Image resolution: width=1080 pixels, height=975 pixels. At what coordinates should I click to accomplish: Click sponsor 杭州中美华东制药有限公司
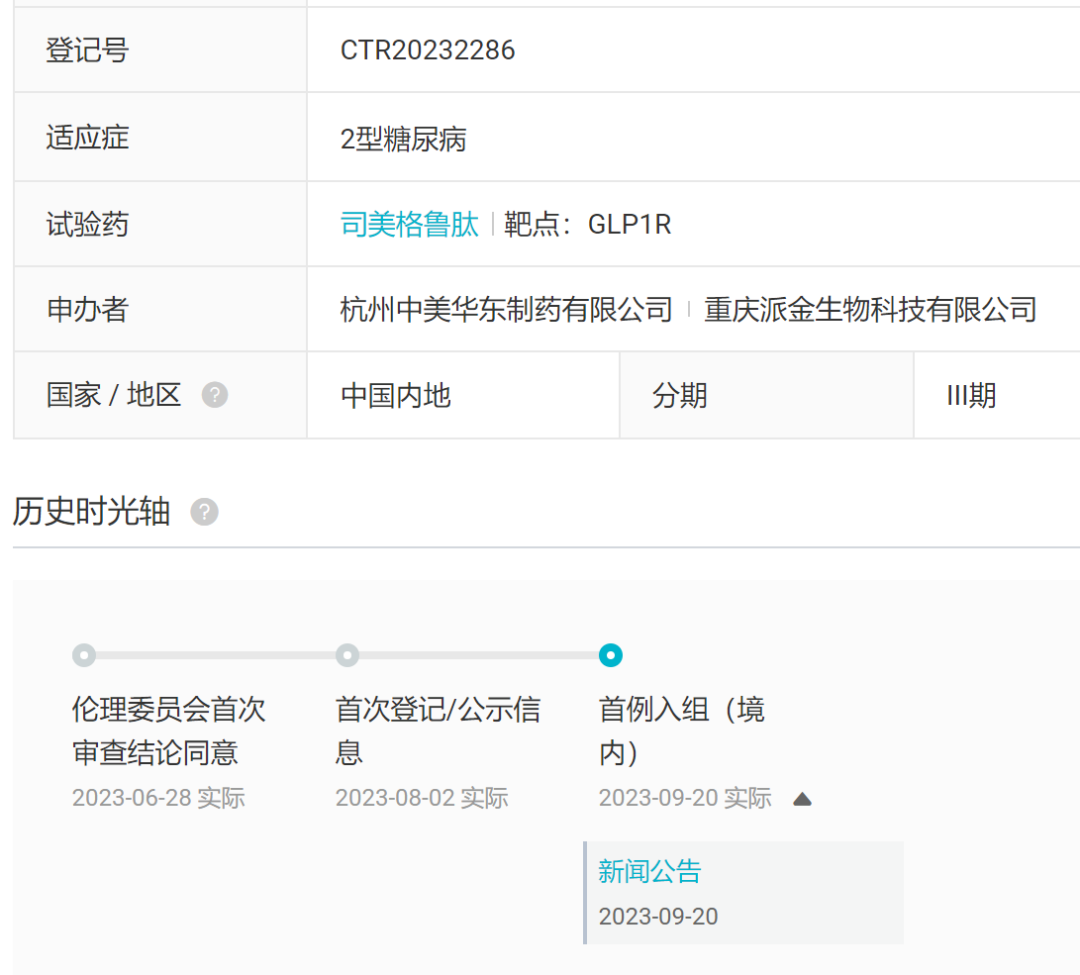point(506,309)
